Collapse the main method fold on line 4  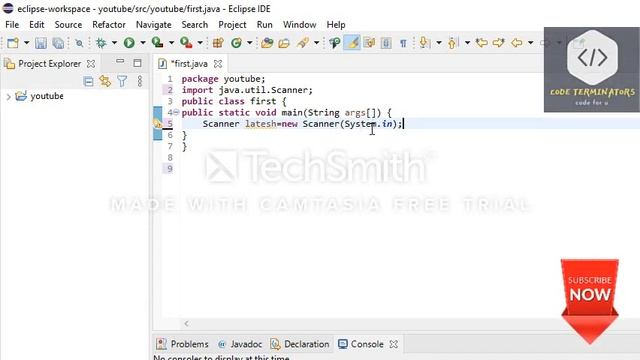pos(176,112)
